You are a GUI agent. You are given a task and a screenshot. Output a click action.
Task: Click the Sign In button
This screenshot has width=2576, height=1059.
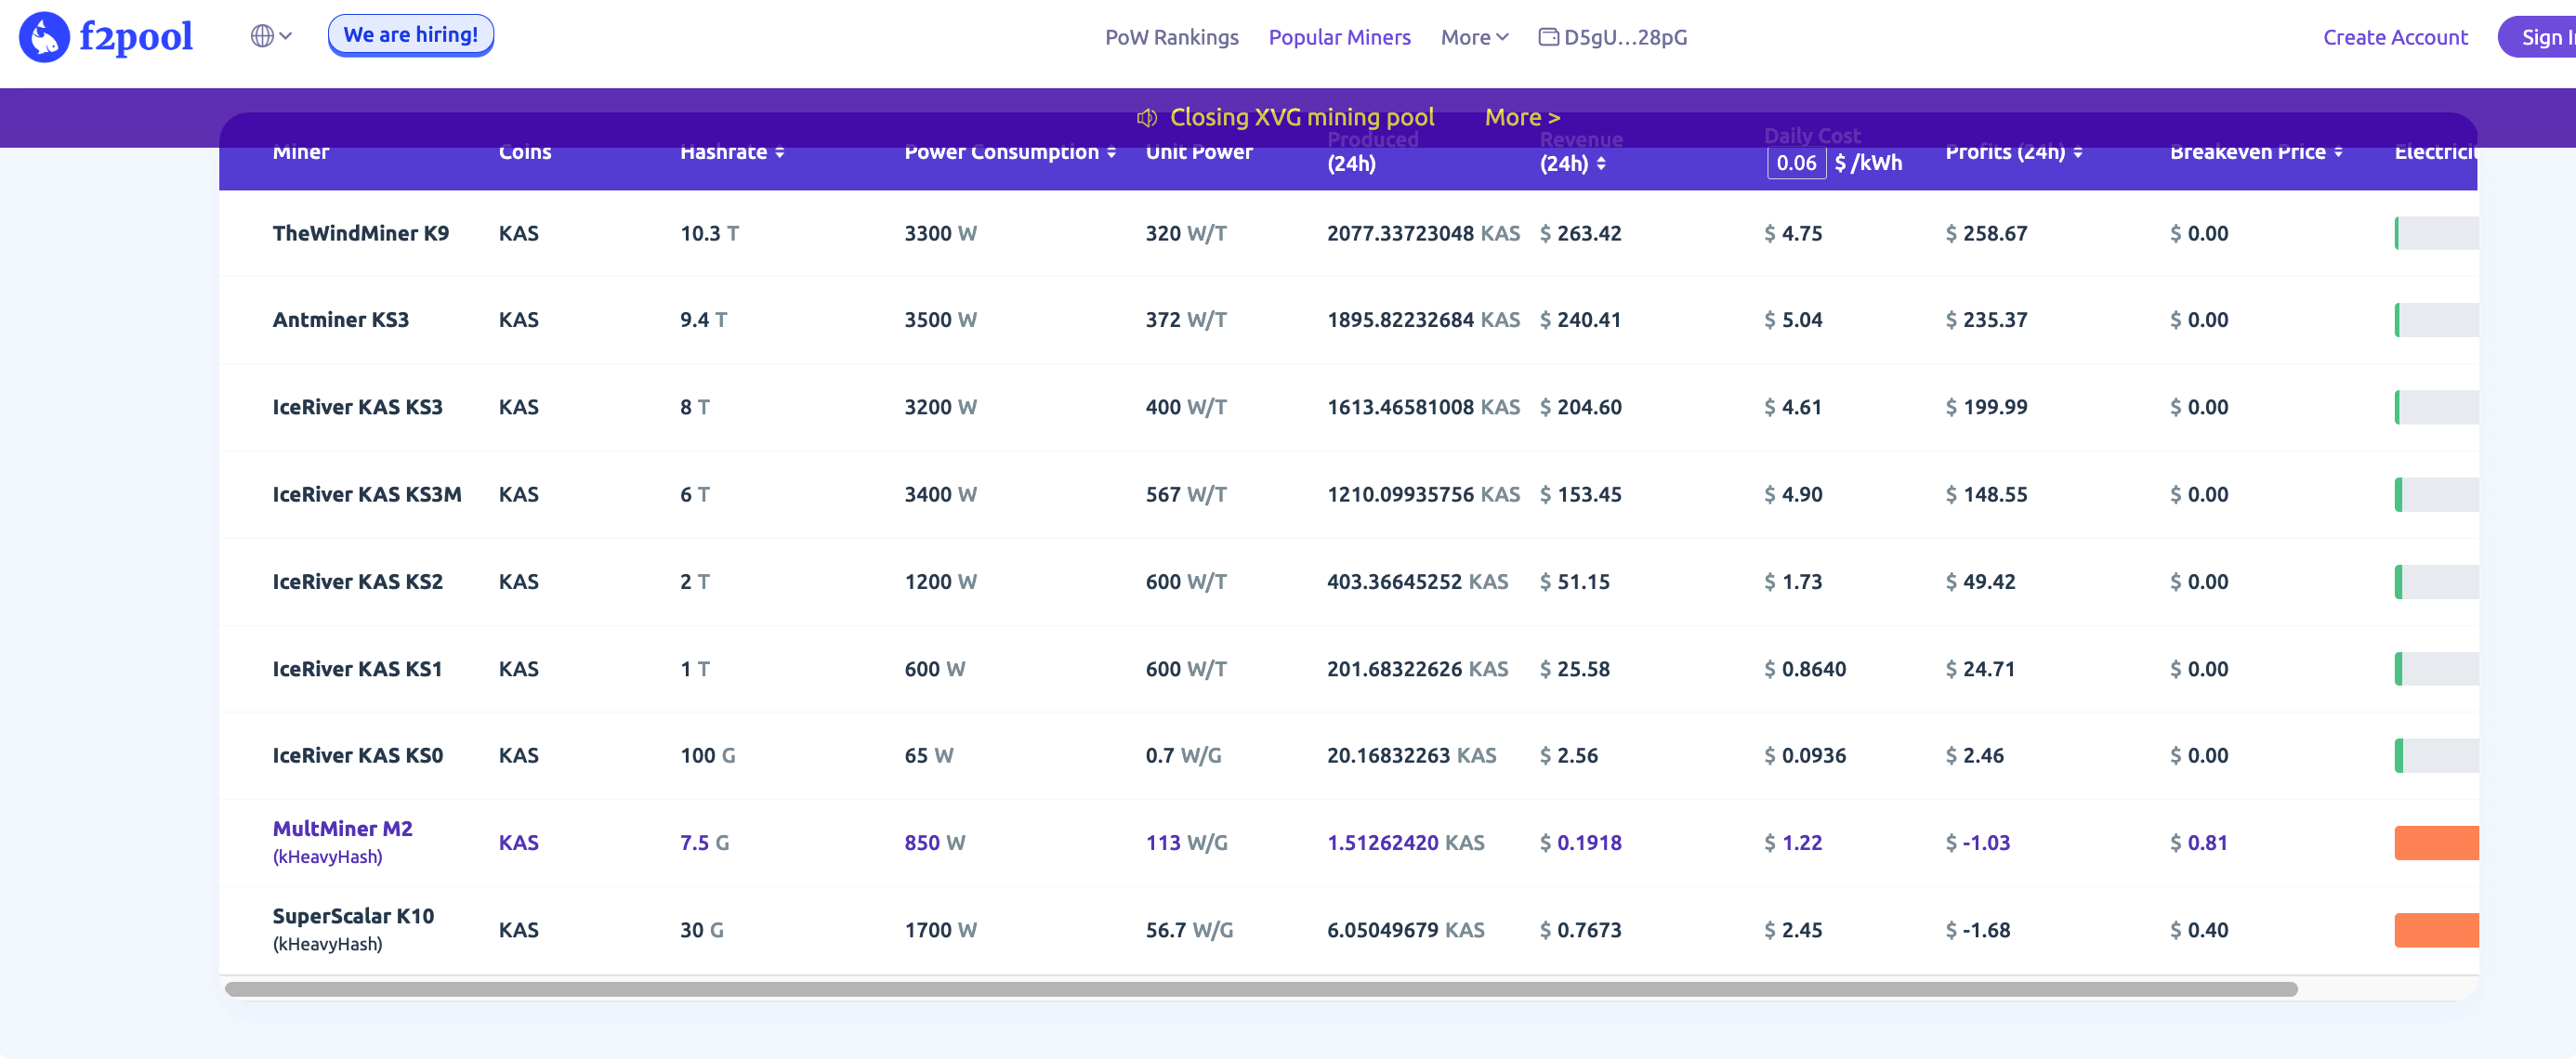click(2537, 37)
